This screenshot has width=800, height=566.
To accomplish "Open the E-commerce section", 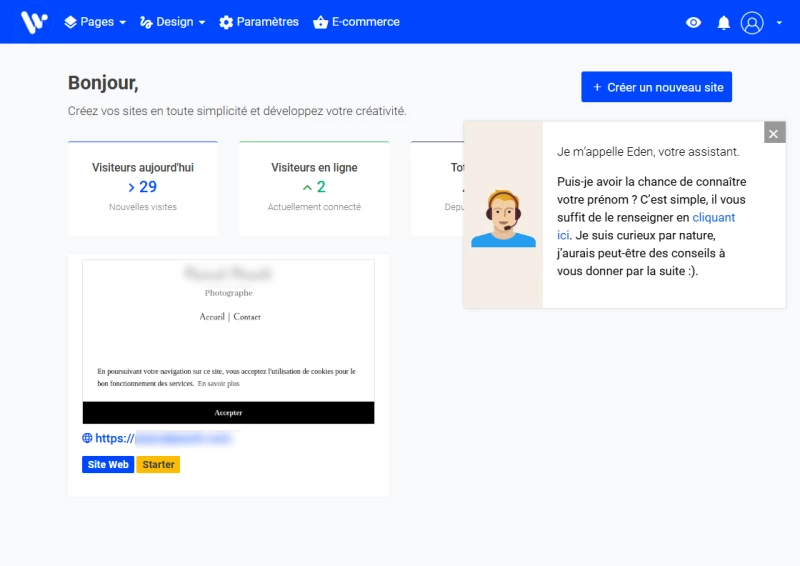I will [356, 22].
